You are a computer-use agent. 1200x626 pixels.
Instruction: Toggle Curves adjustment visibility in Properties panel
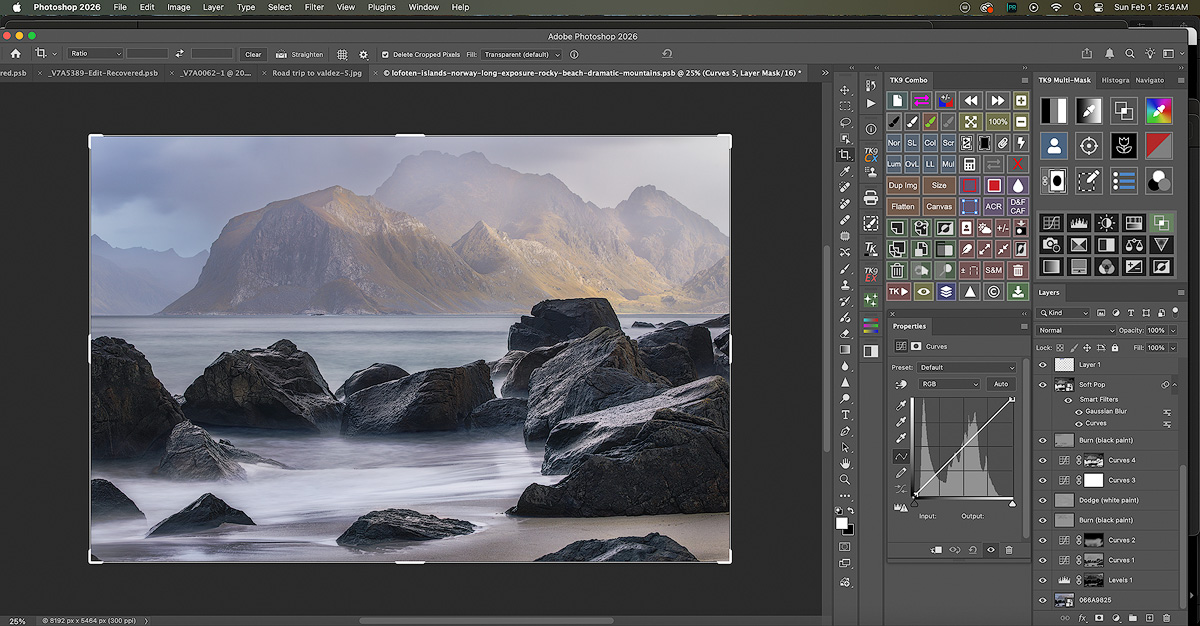(991, 550)
